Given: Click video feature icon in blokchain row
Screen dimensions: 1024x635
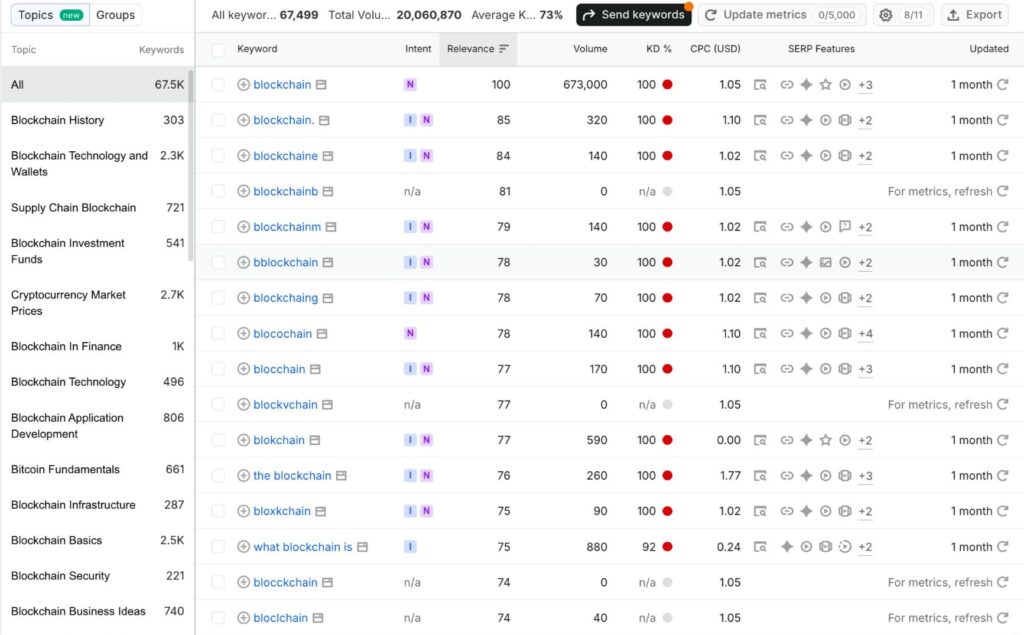Looking at the screenshot, I should [844, 440].
